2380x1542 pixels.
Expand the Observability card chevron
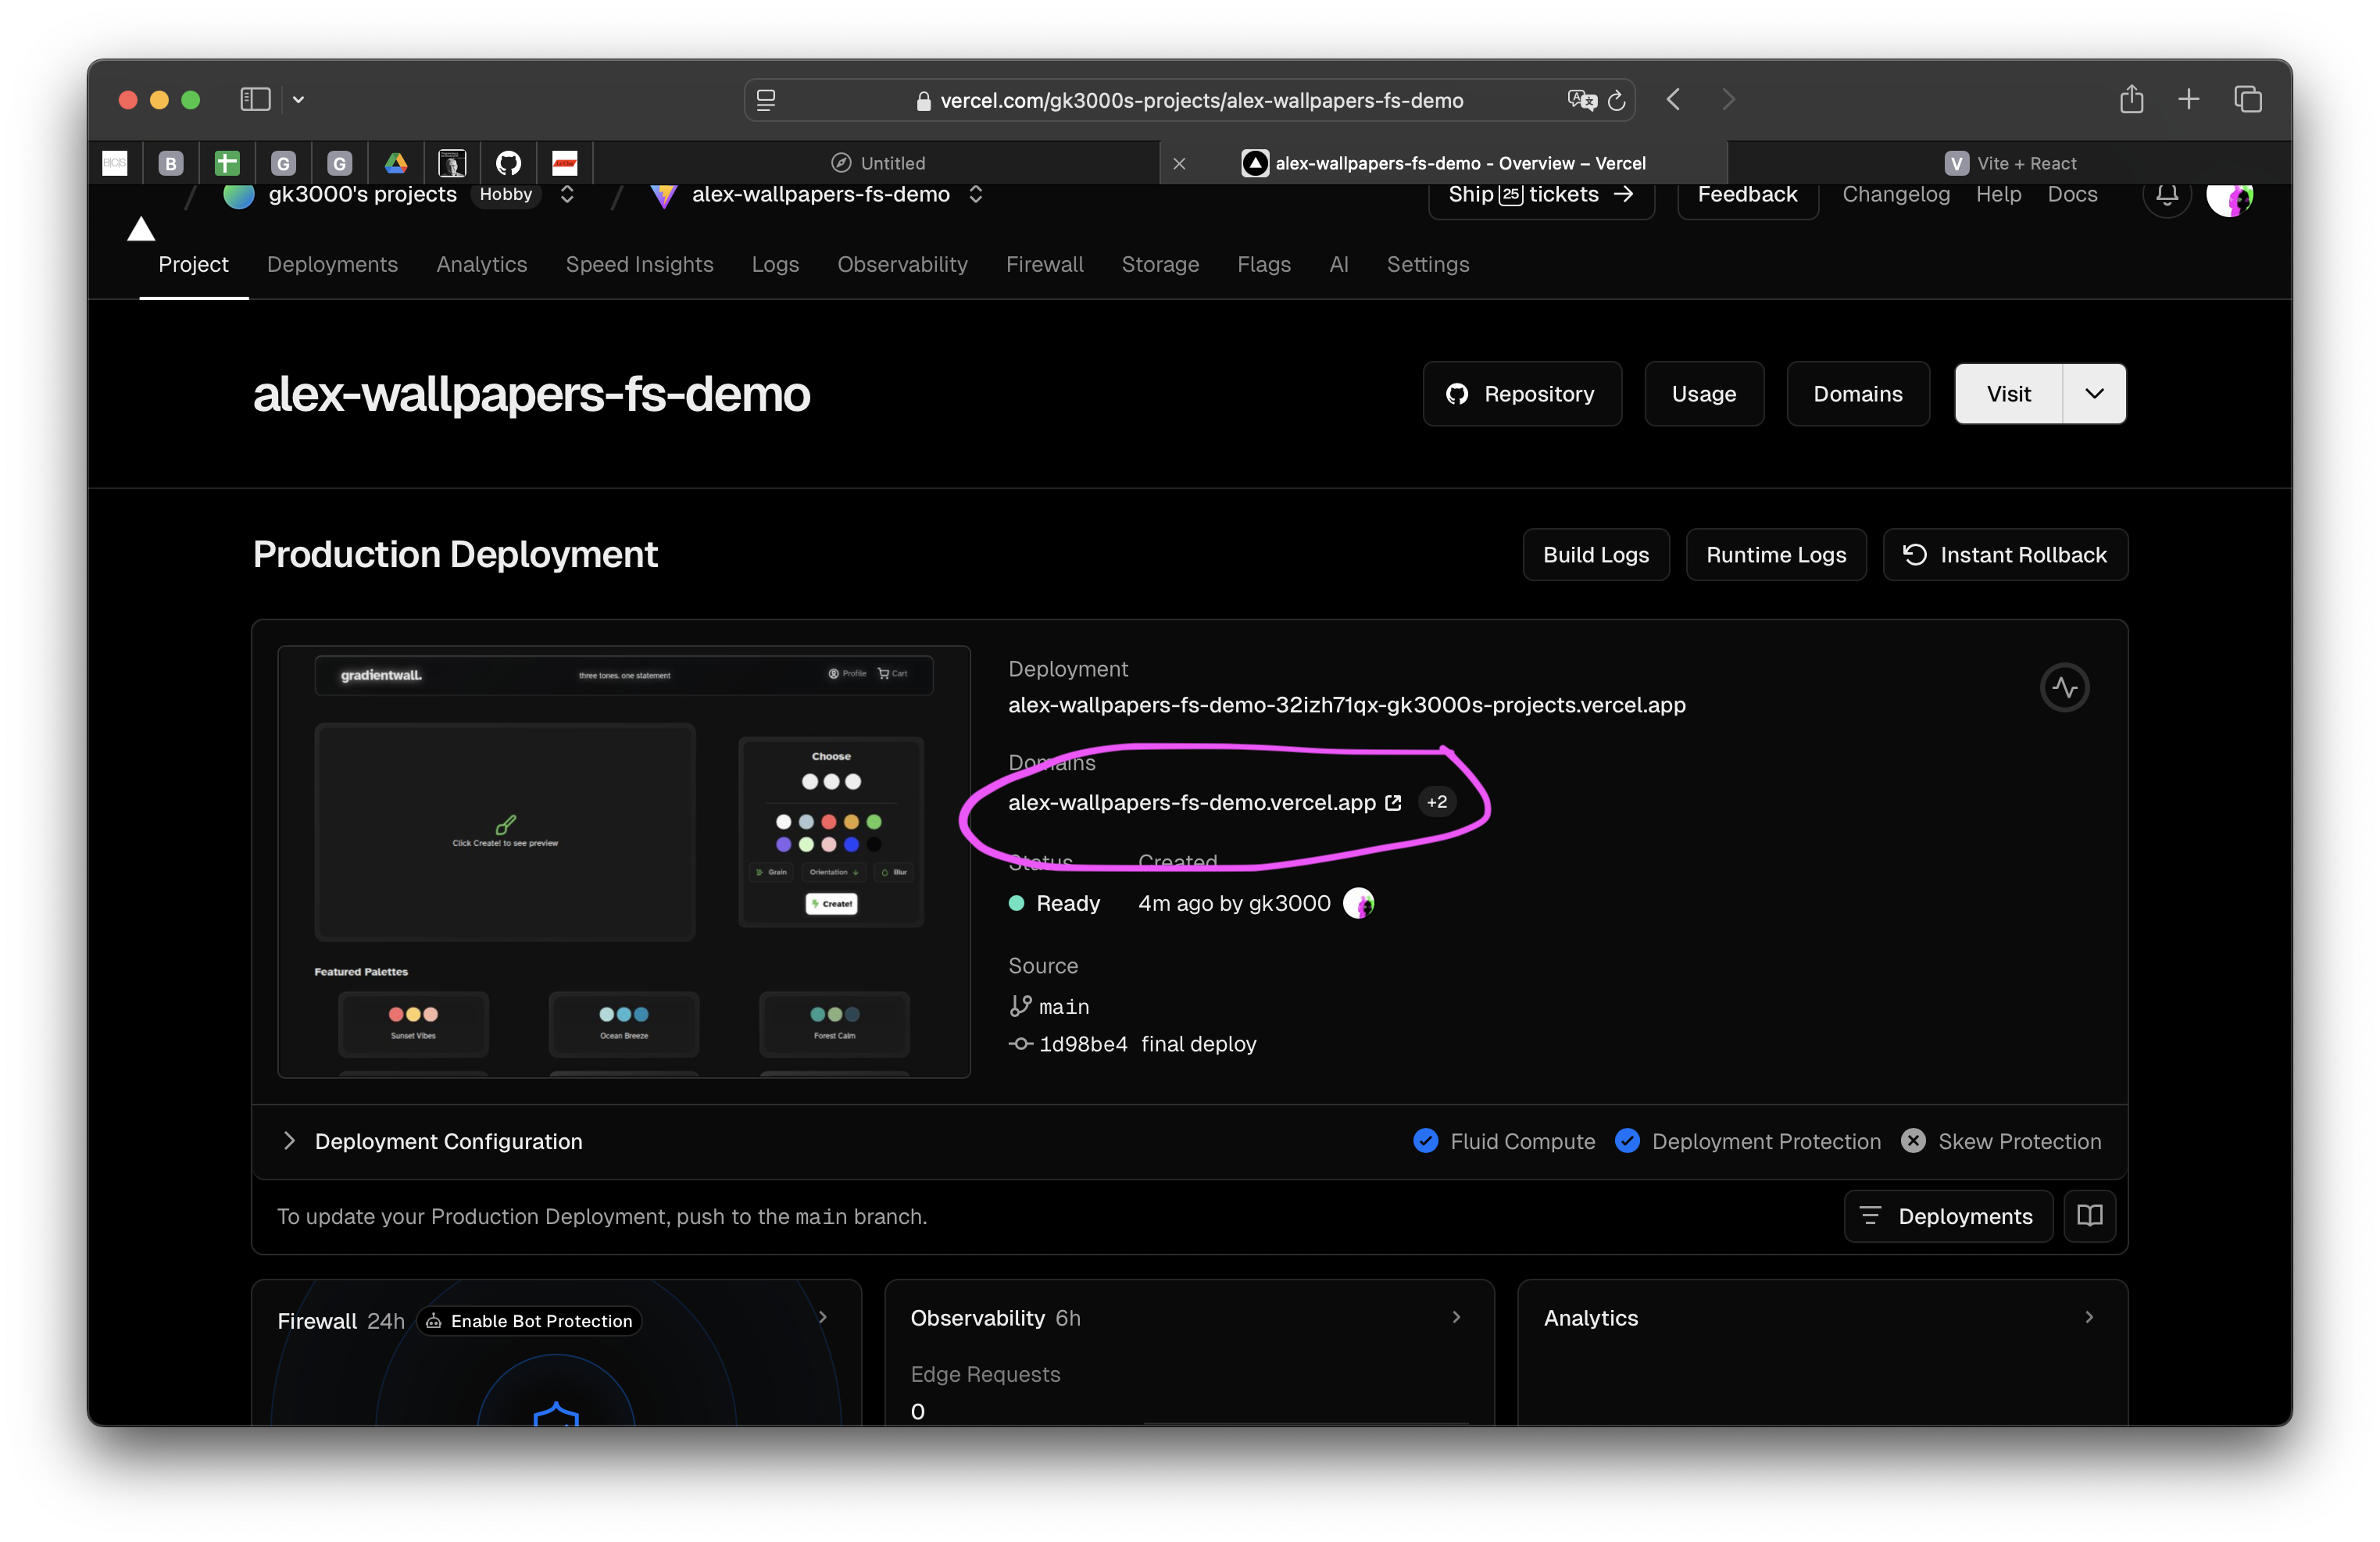pyautogui.click(x=1456, y=1317)
